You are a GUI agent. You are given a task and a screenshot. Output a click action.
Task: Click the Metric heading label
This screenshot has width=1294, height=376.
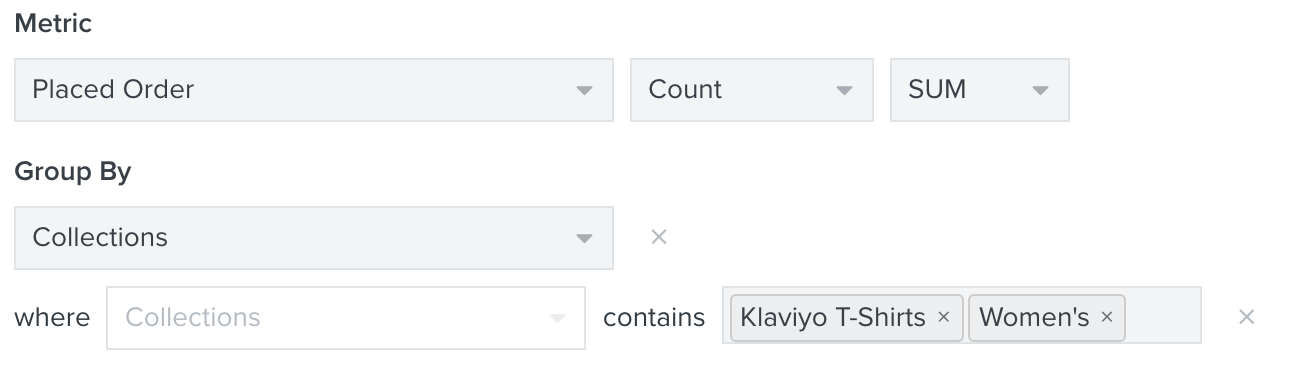point(53,24)
